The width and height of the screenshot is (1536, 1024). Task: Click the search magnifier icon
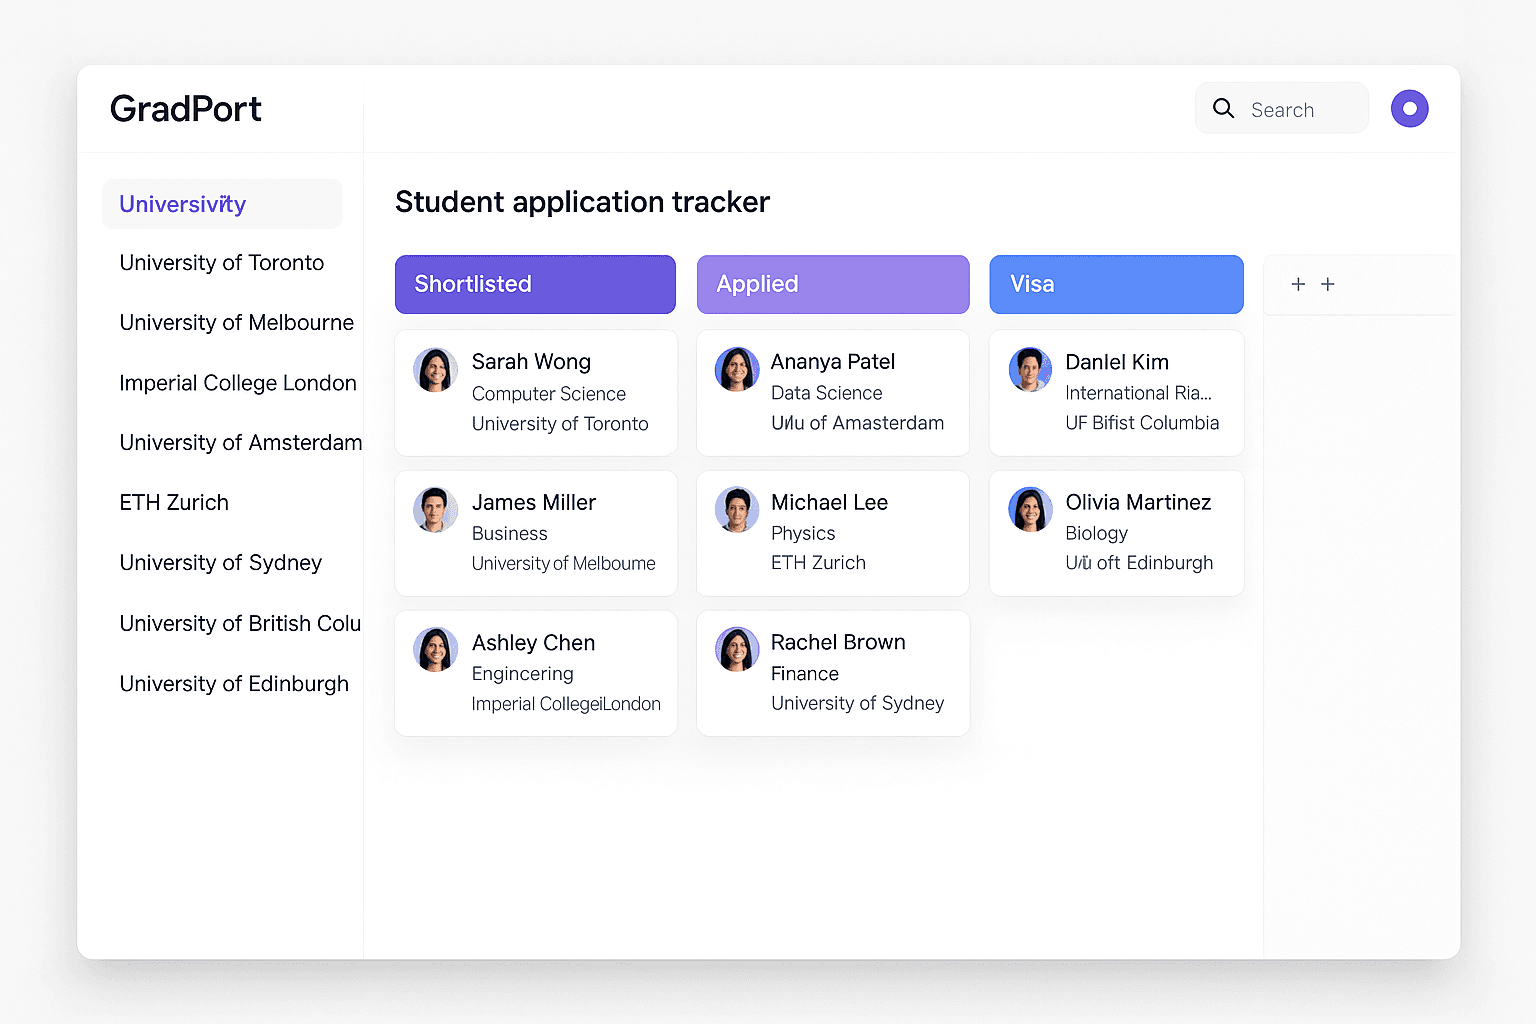(x=1223, y=108)
